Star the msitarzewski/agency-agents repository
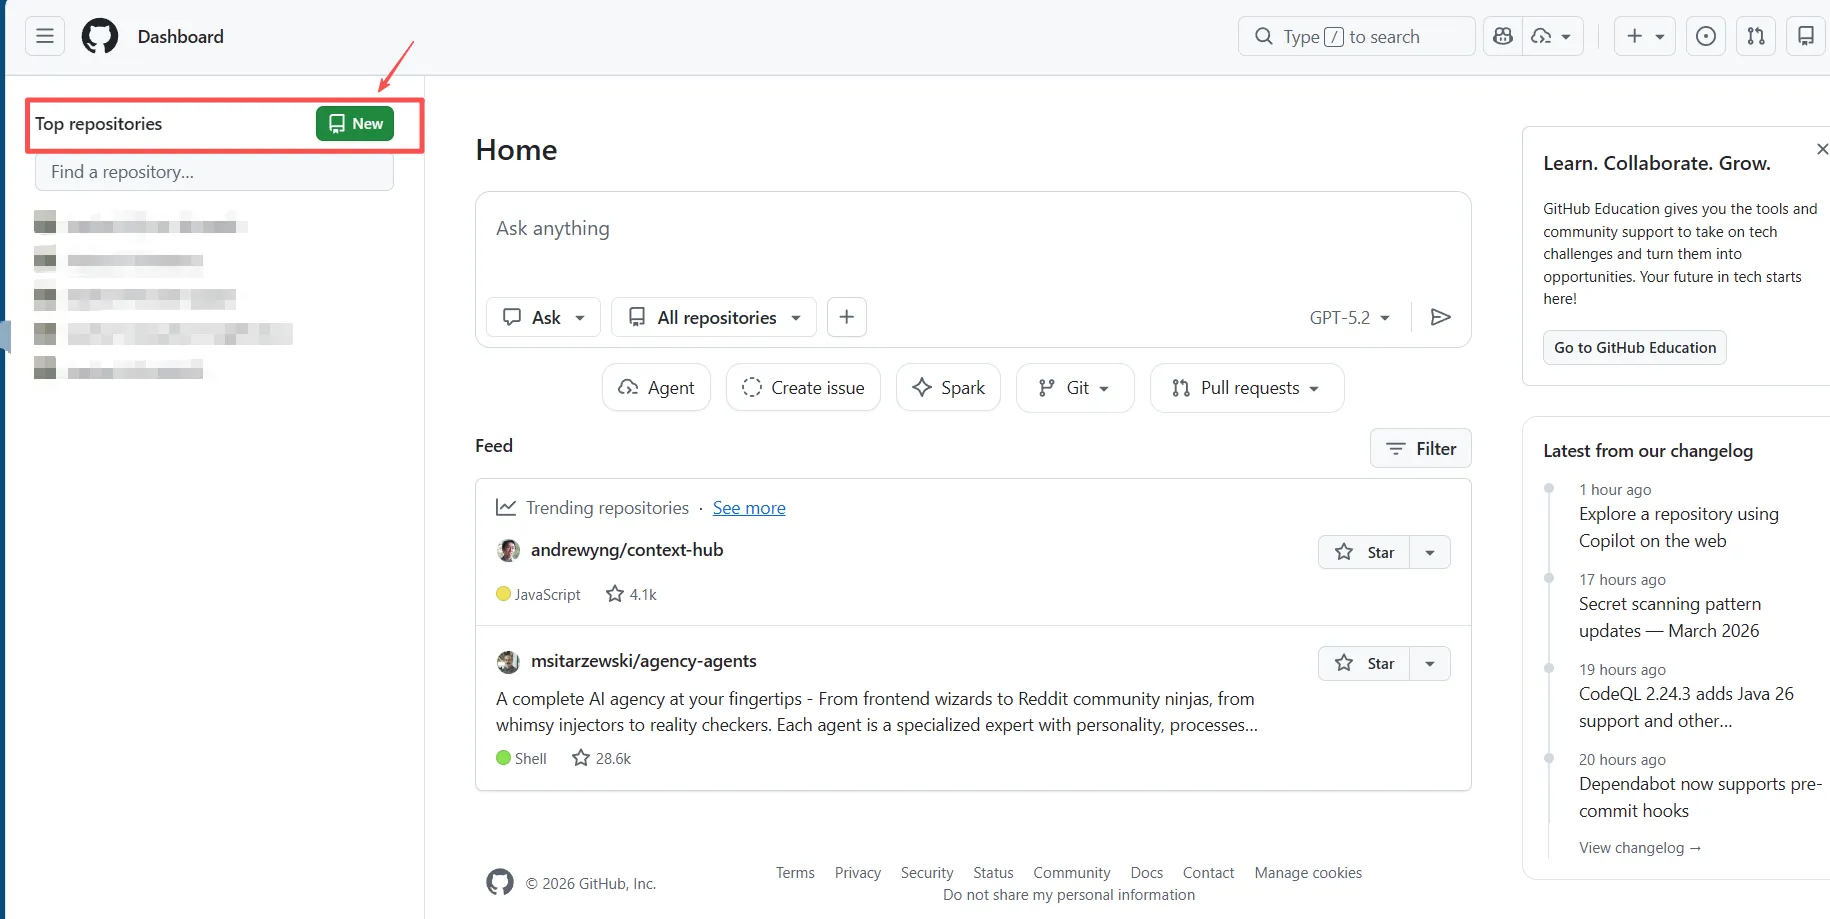Viewport: 1830px width, 919px height. [x=1364, y=663]
